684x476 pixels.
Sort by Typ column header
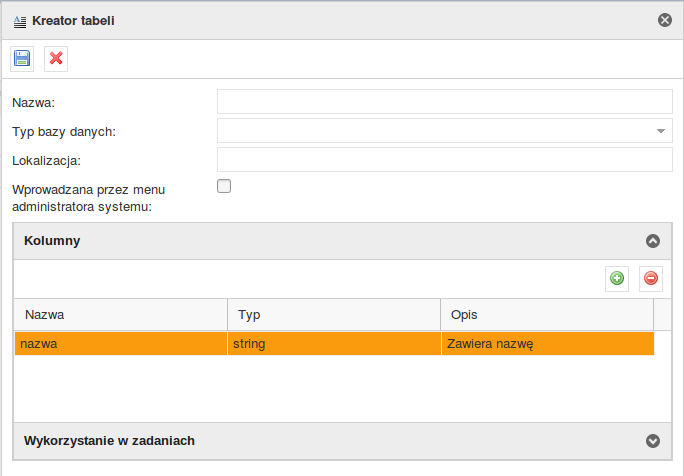[x=334, y=315]
